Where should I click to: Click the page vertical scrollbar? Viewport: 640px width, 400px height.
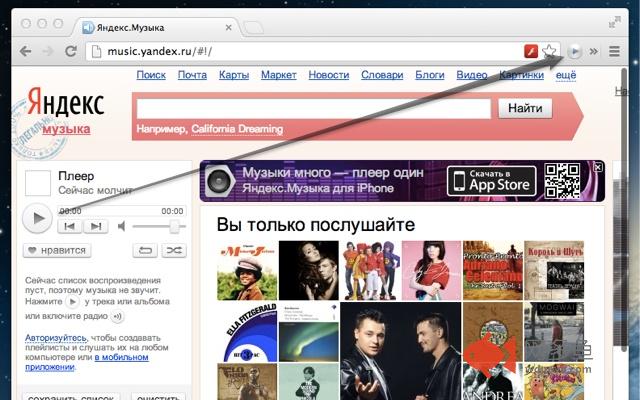click(x=624, y=210)
